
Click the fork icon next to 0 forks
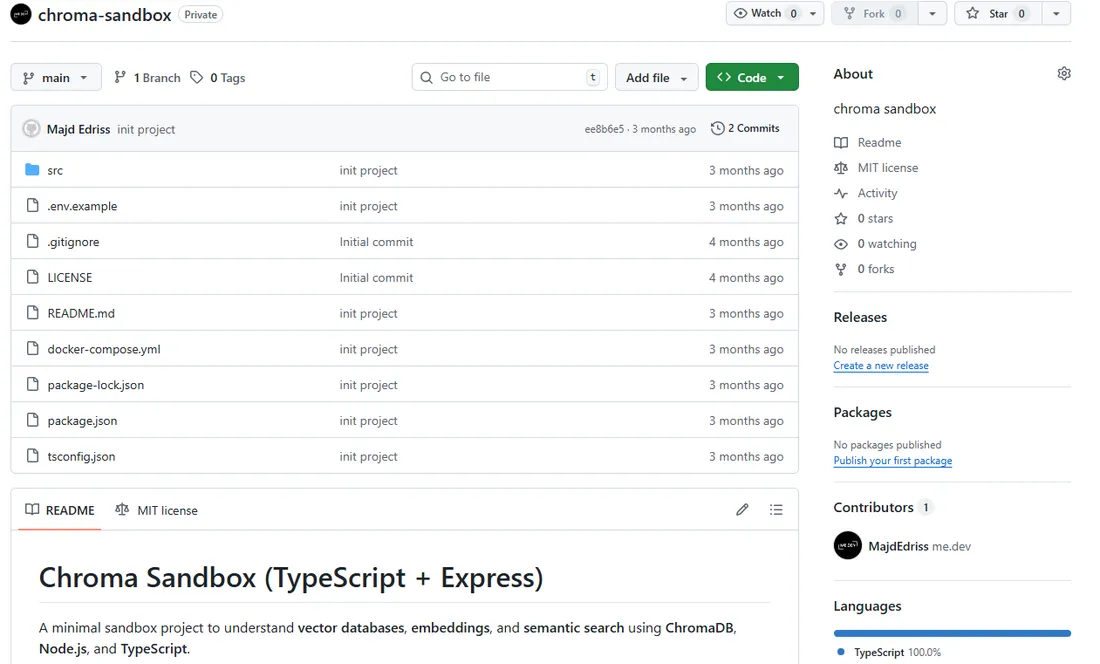841,269
